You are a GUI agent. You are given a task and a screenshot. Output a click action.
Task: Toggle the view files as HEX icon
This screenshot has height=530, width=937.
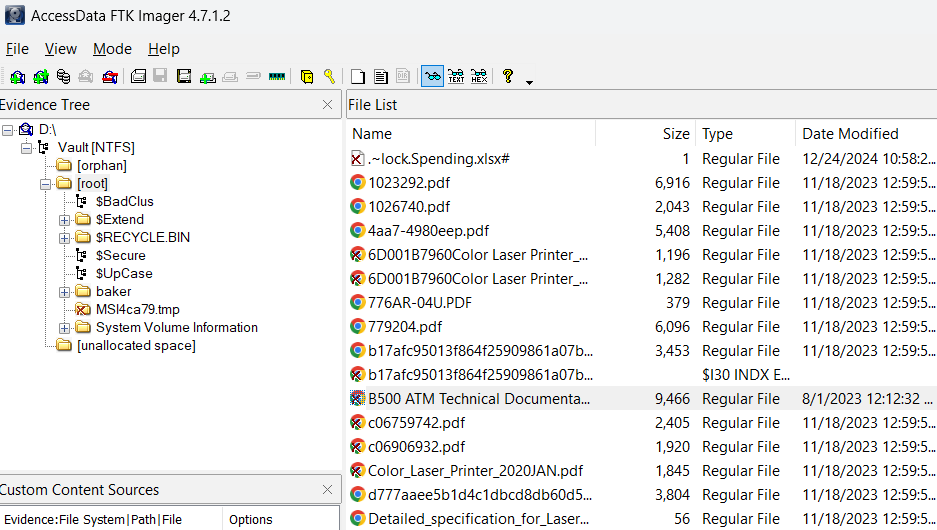pos(479,76)
